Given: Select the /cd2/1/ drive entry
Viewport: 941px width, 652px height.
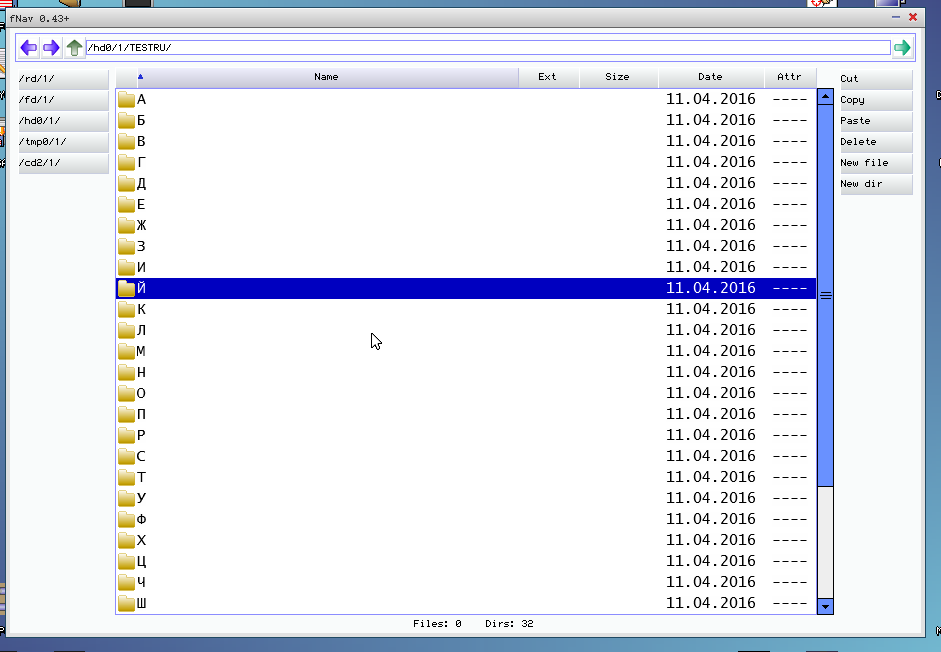Looking at the screenshot, I should click(63, 163).
